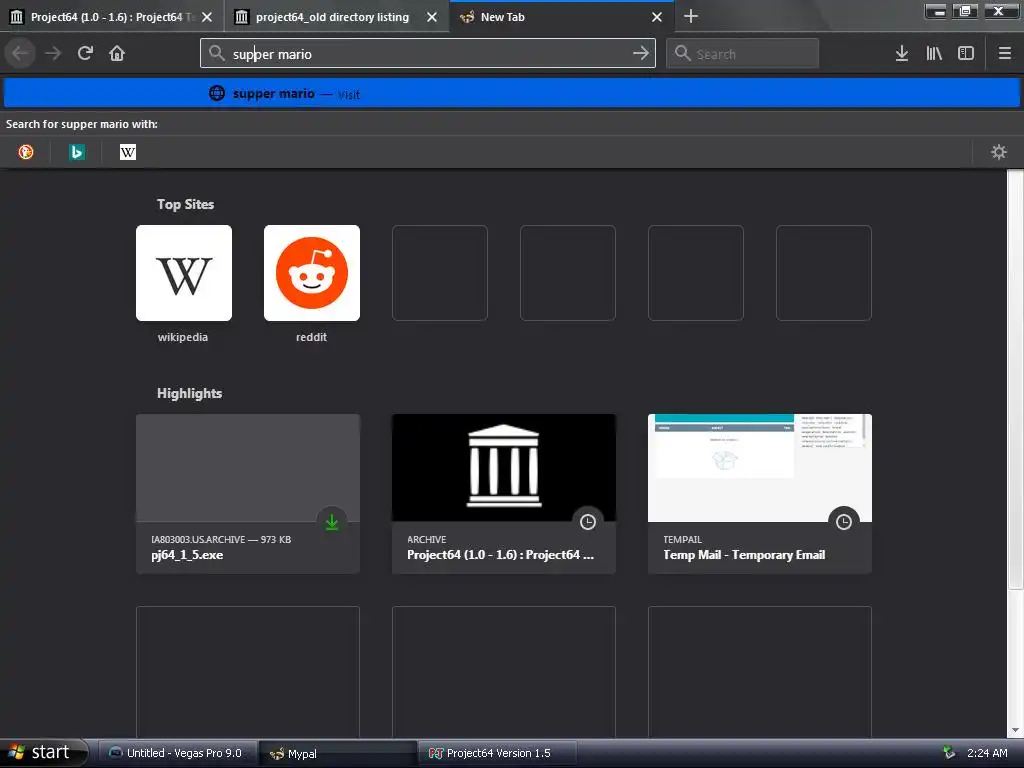Go back to the previous page

pos(20,54)
